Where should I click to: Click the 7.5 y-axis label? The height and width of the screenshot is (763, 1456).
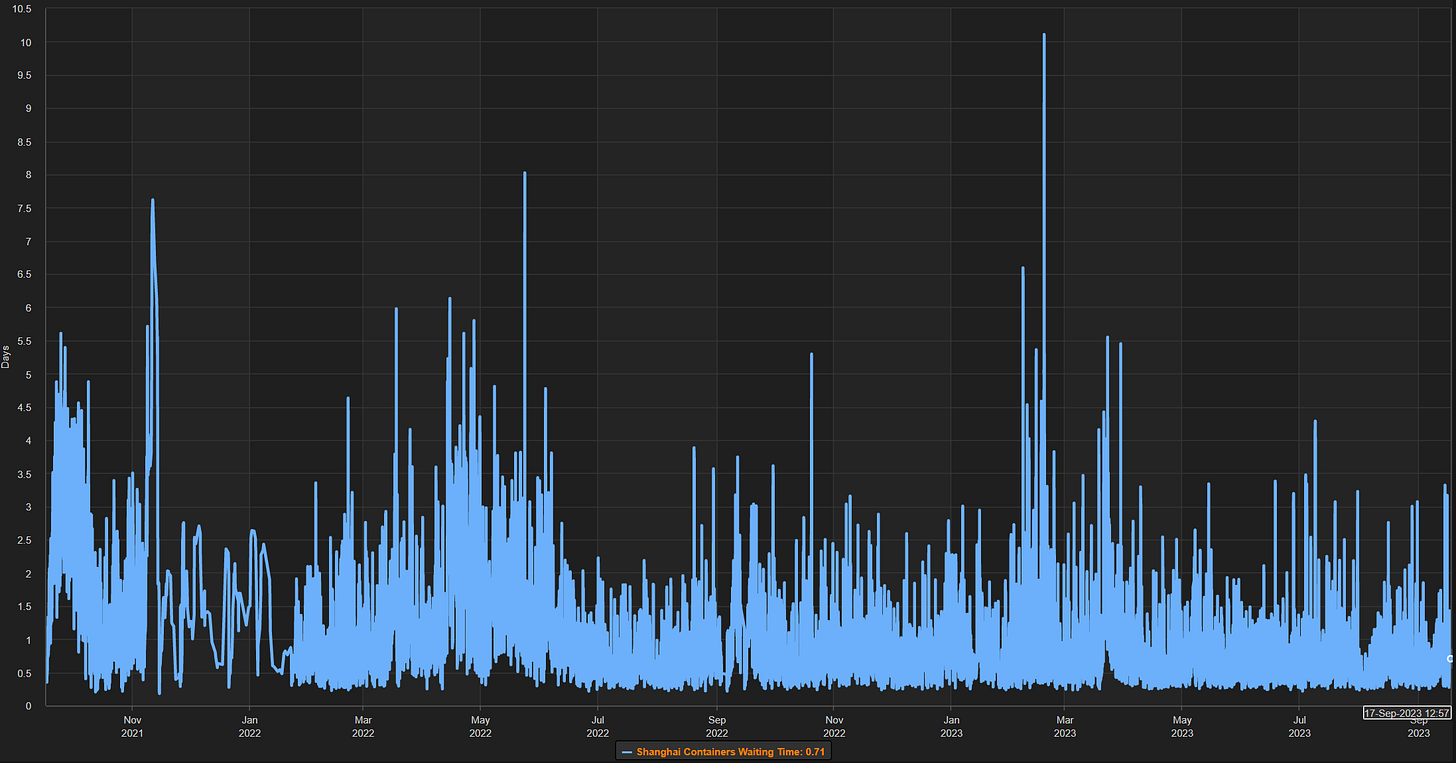click(x=24, y=208)
